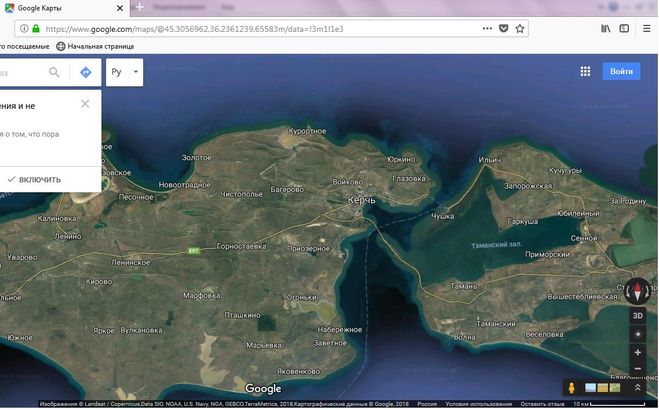
Task: Expand the Ру language dropdown
Action: [x=124, y=72]
